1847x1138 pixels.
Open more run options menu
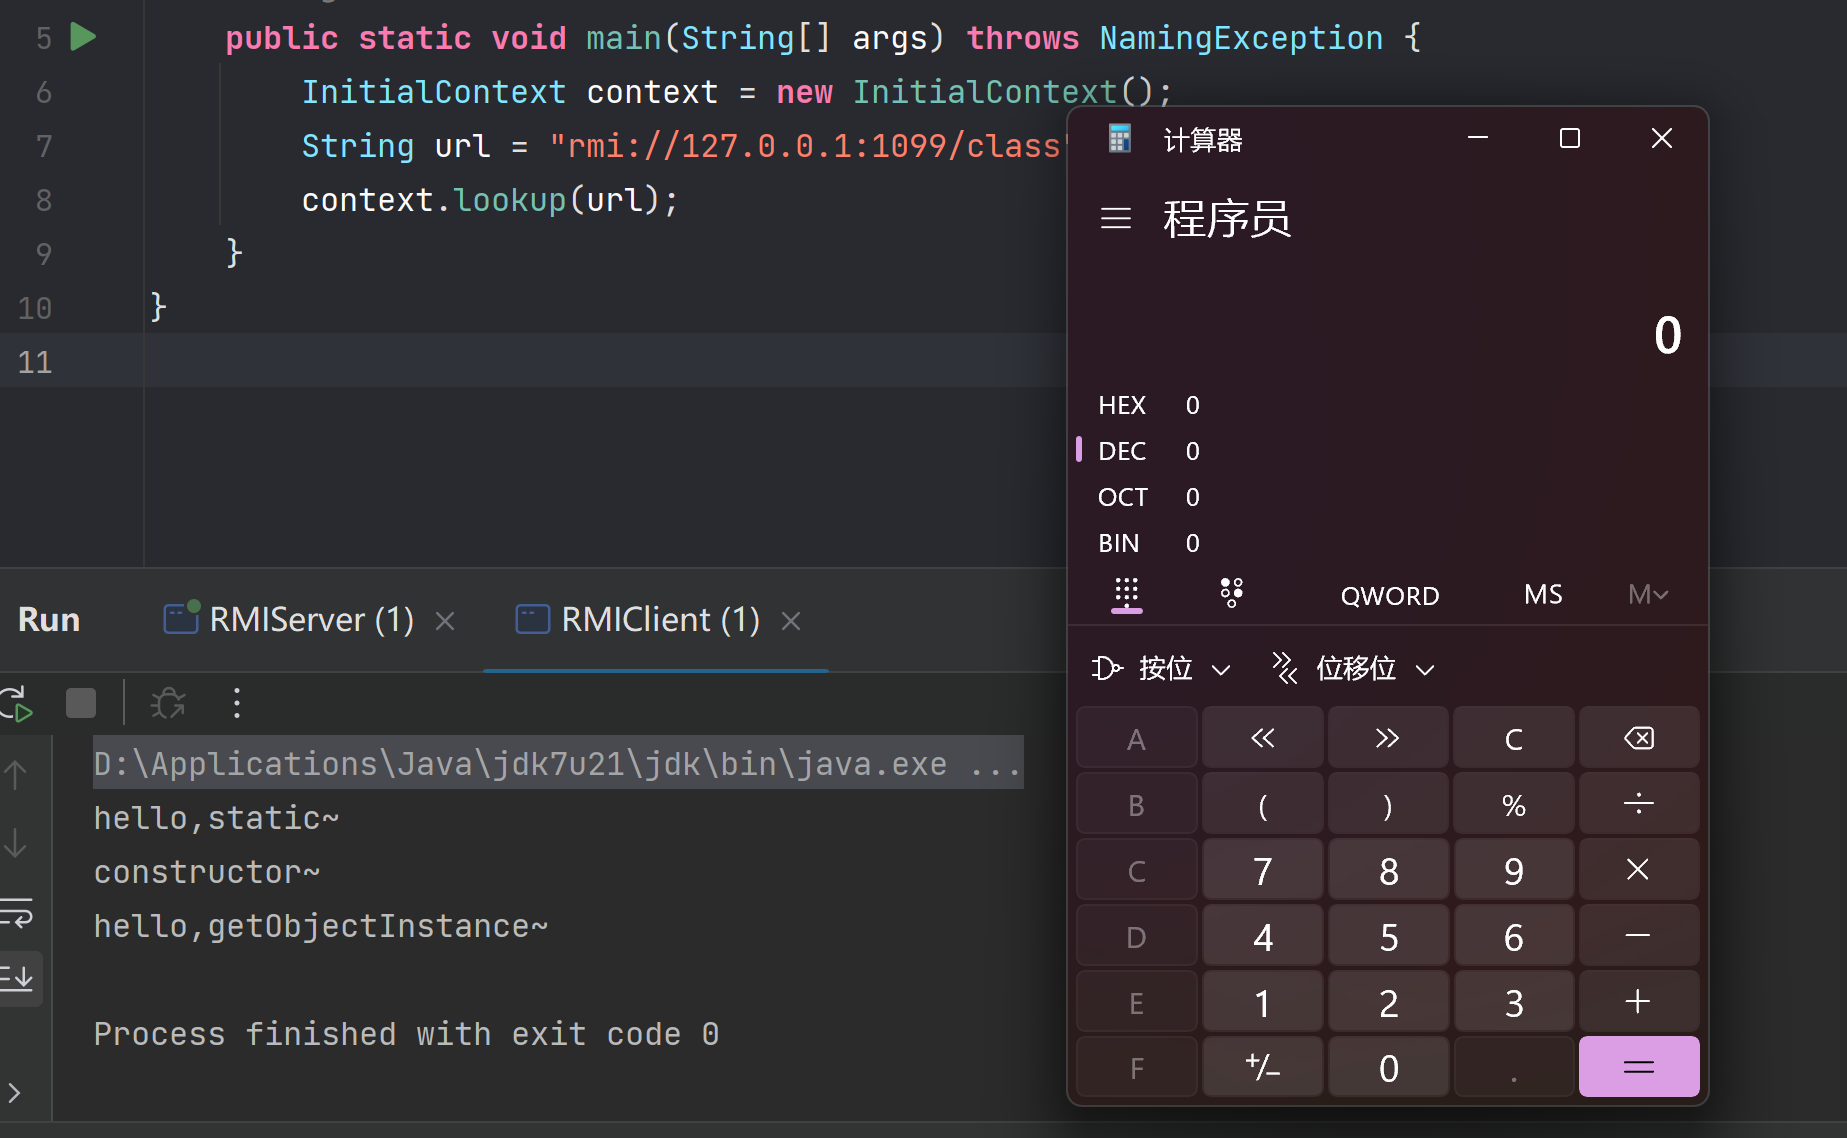click(237, 703)
